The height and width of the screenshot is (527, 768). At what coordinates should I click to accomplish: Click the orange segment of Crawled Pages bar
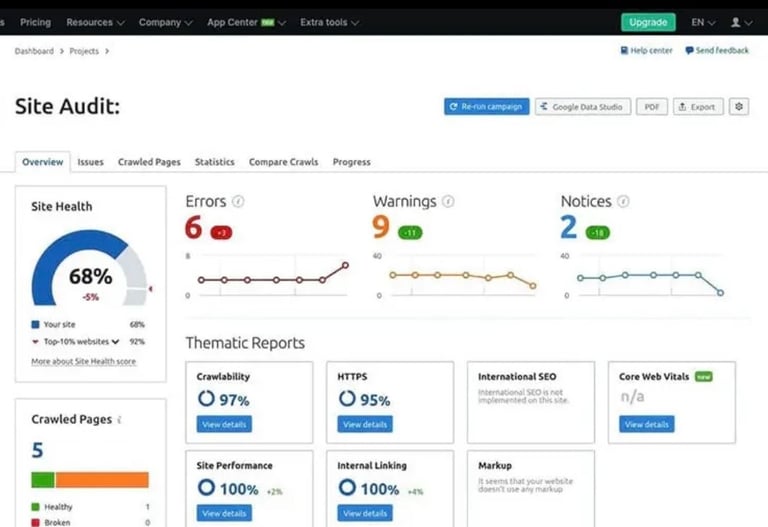coord(102,480)
